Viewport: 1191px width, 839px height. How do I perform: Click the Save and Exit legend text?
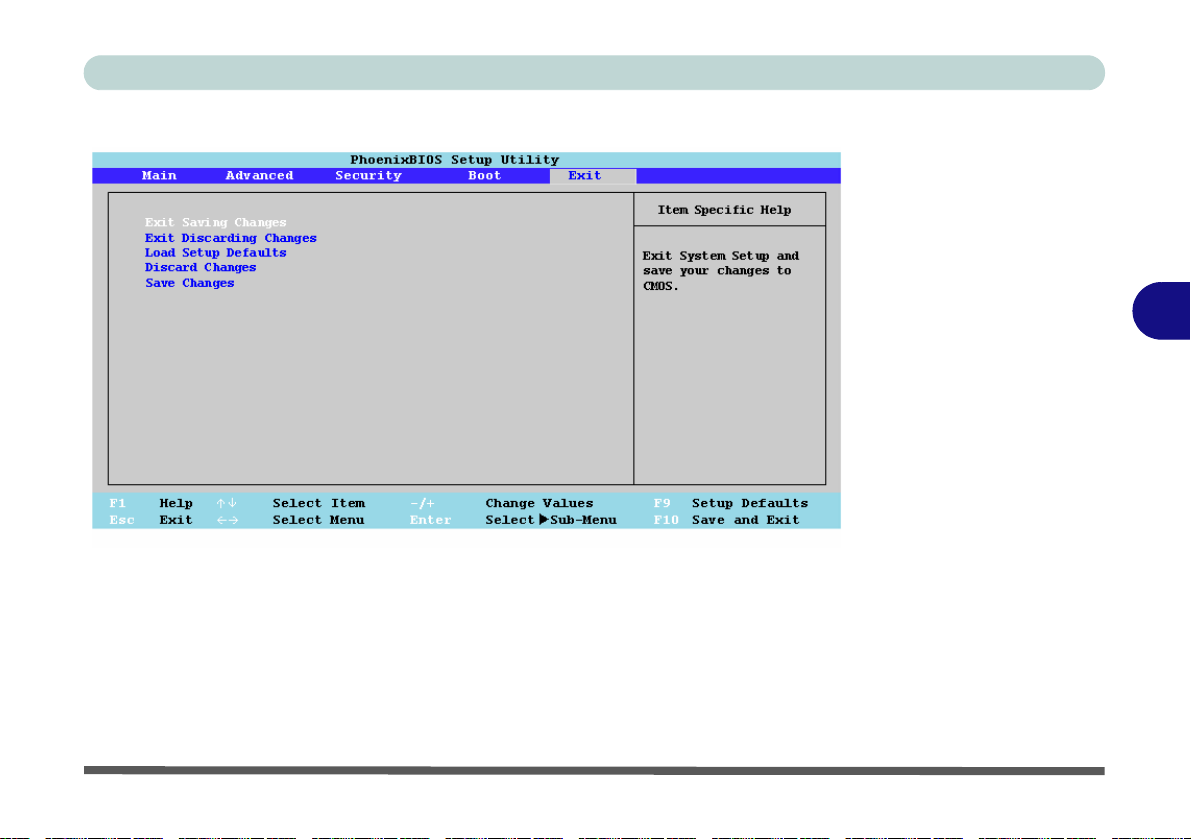tap(745, 520)
